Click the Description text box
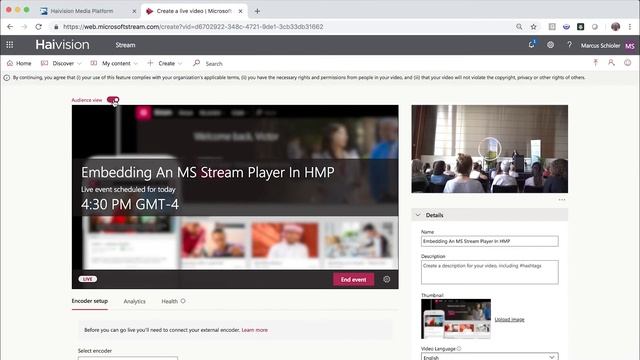This screenshot has height=360, width=640. (x=489, y=272)
